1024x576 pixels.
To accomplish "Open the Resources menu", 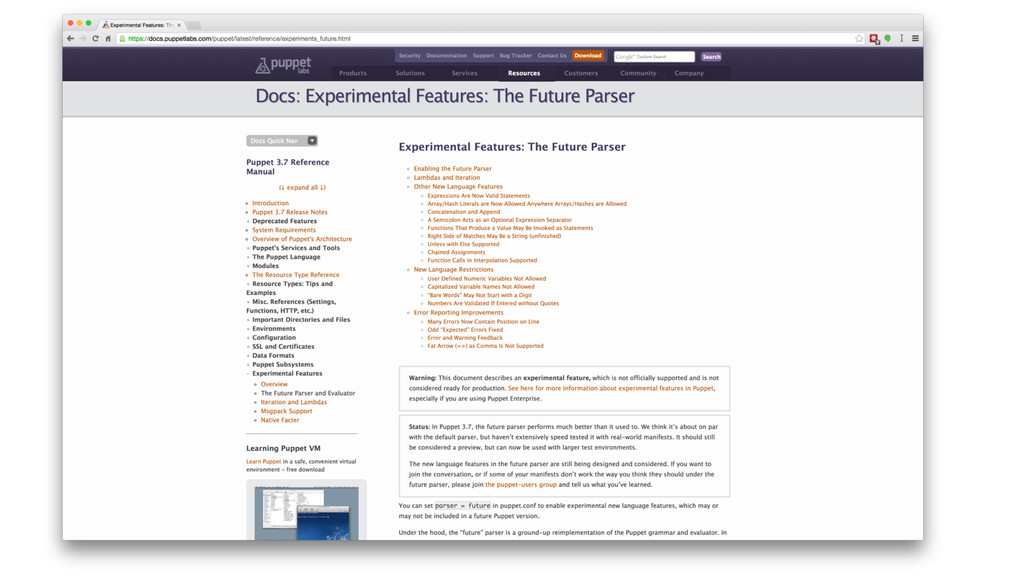I will [x=524, y=73].
